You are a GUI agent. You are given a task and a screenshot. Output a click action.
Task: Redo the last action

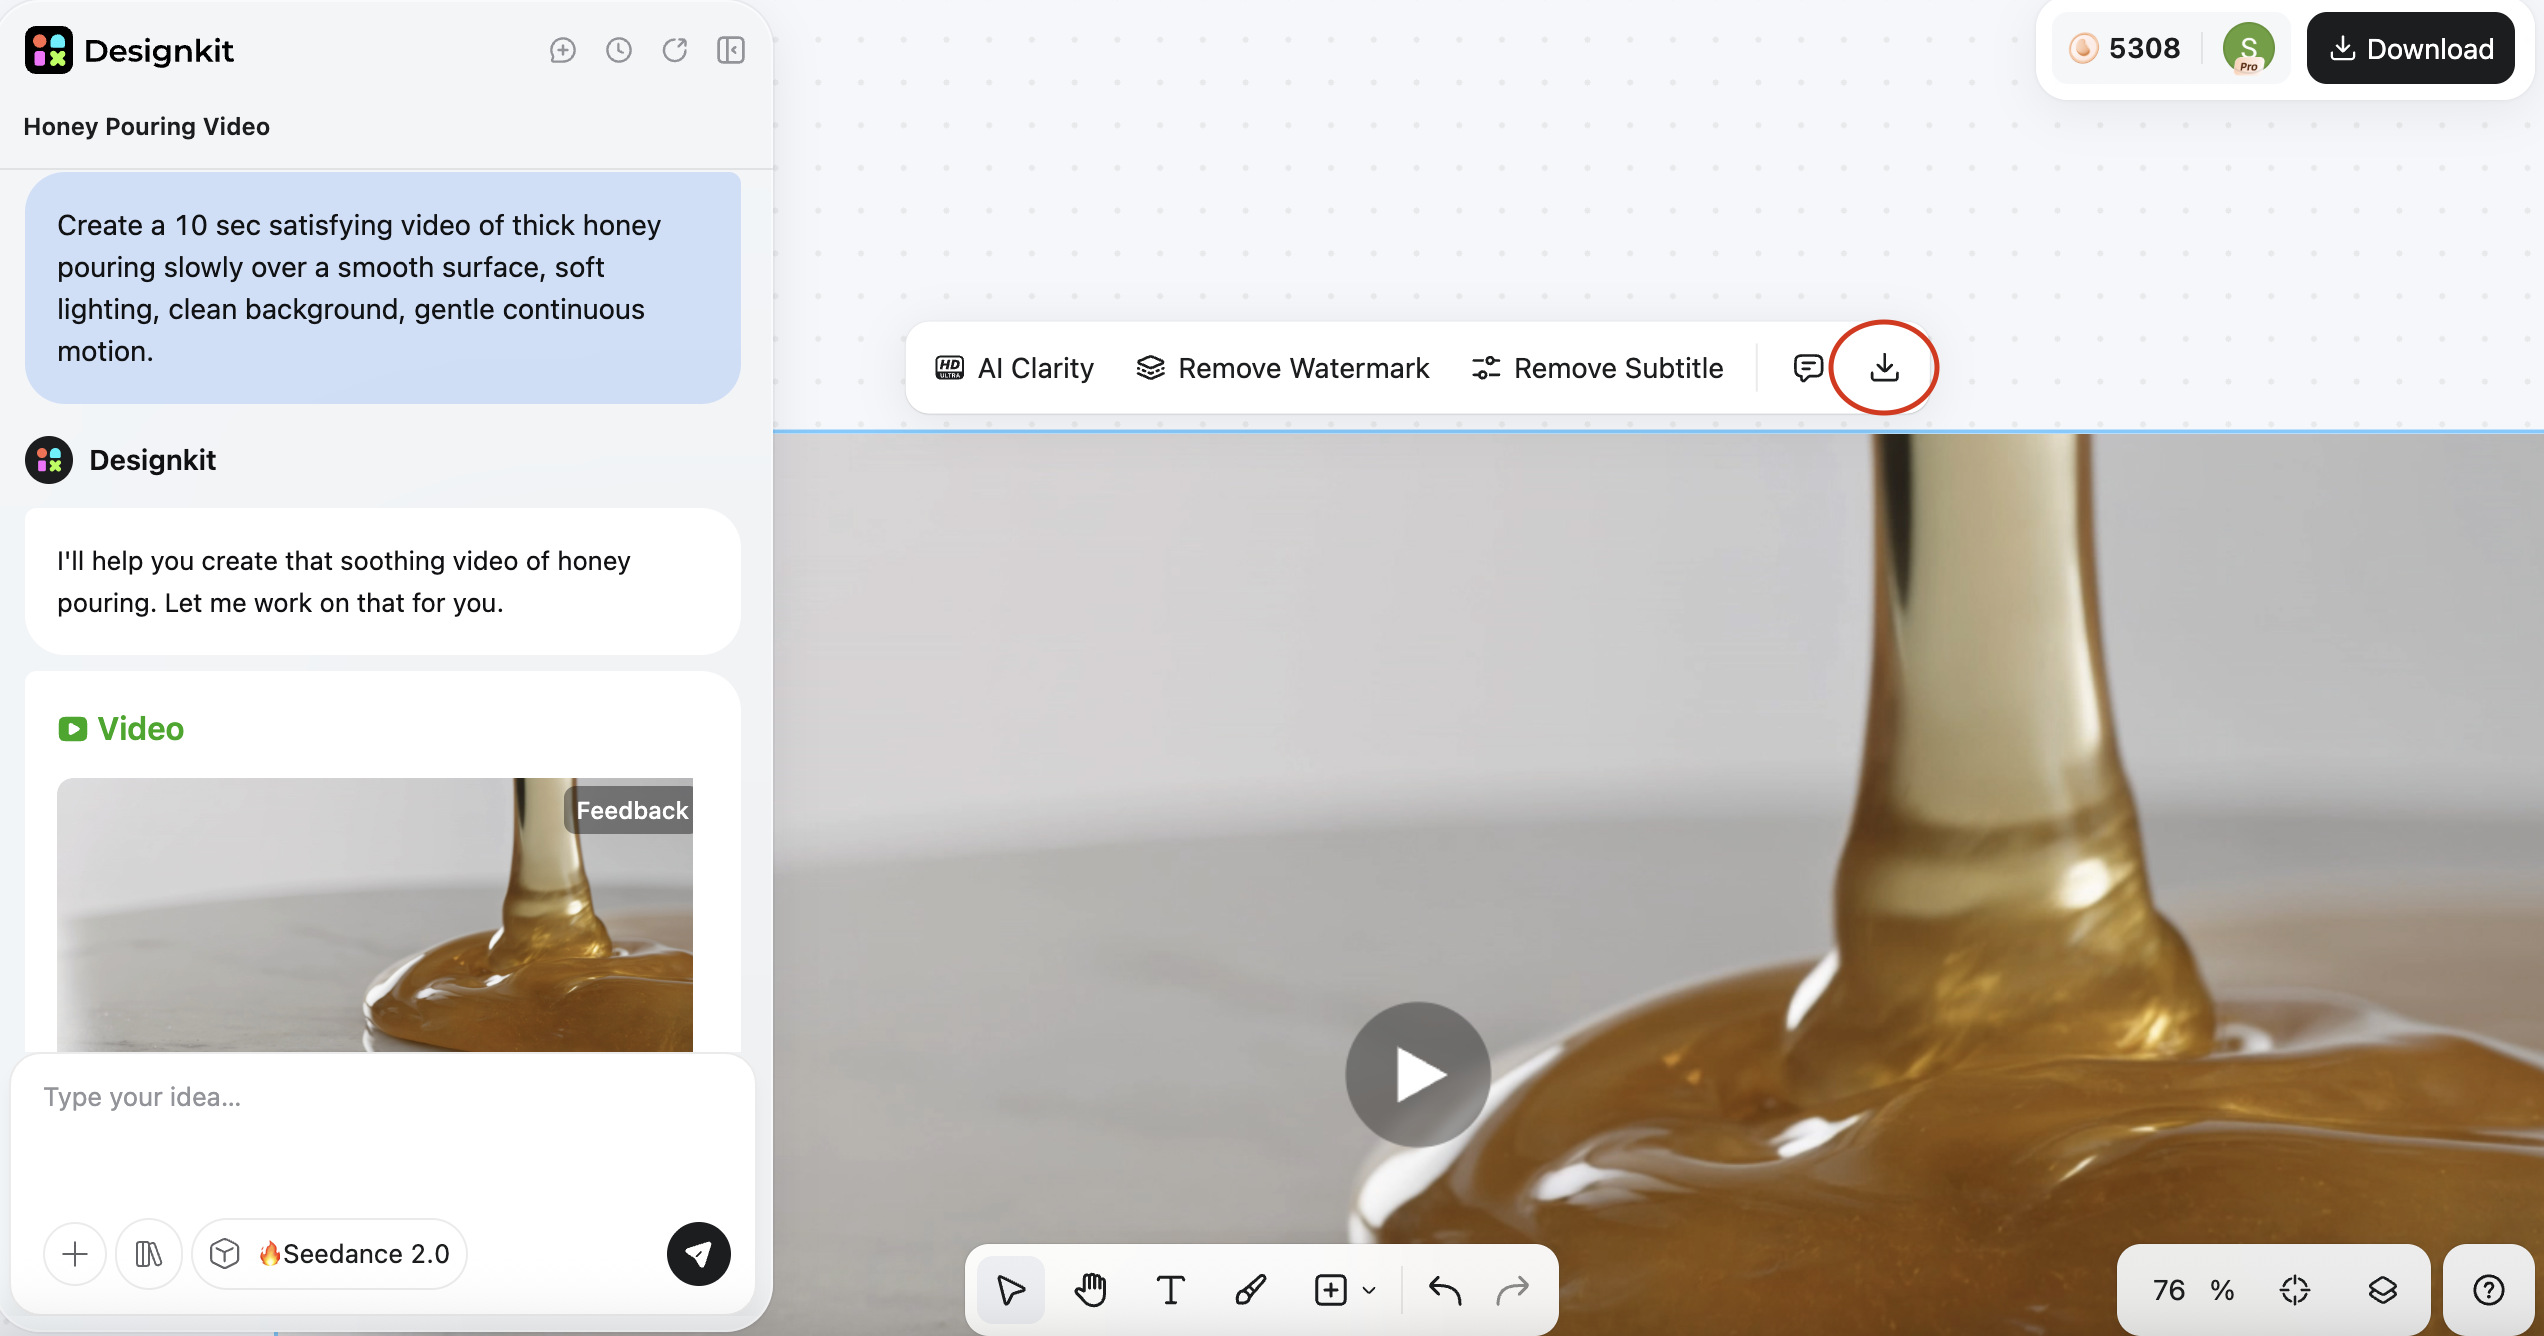point(1513,1290)
